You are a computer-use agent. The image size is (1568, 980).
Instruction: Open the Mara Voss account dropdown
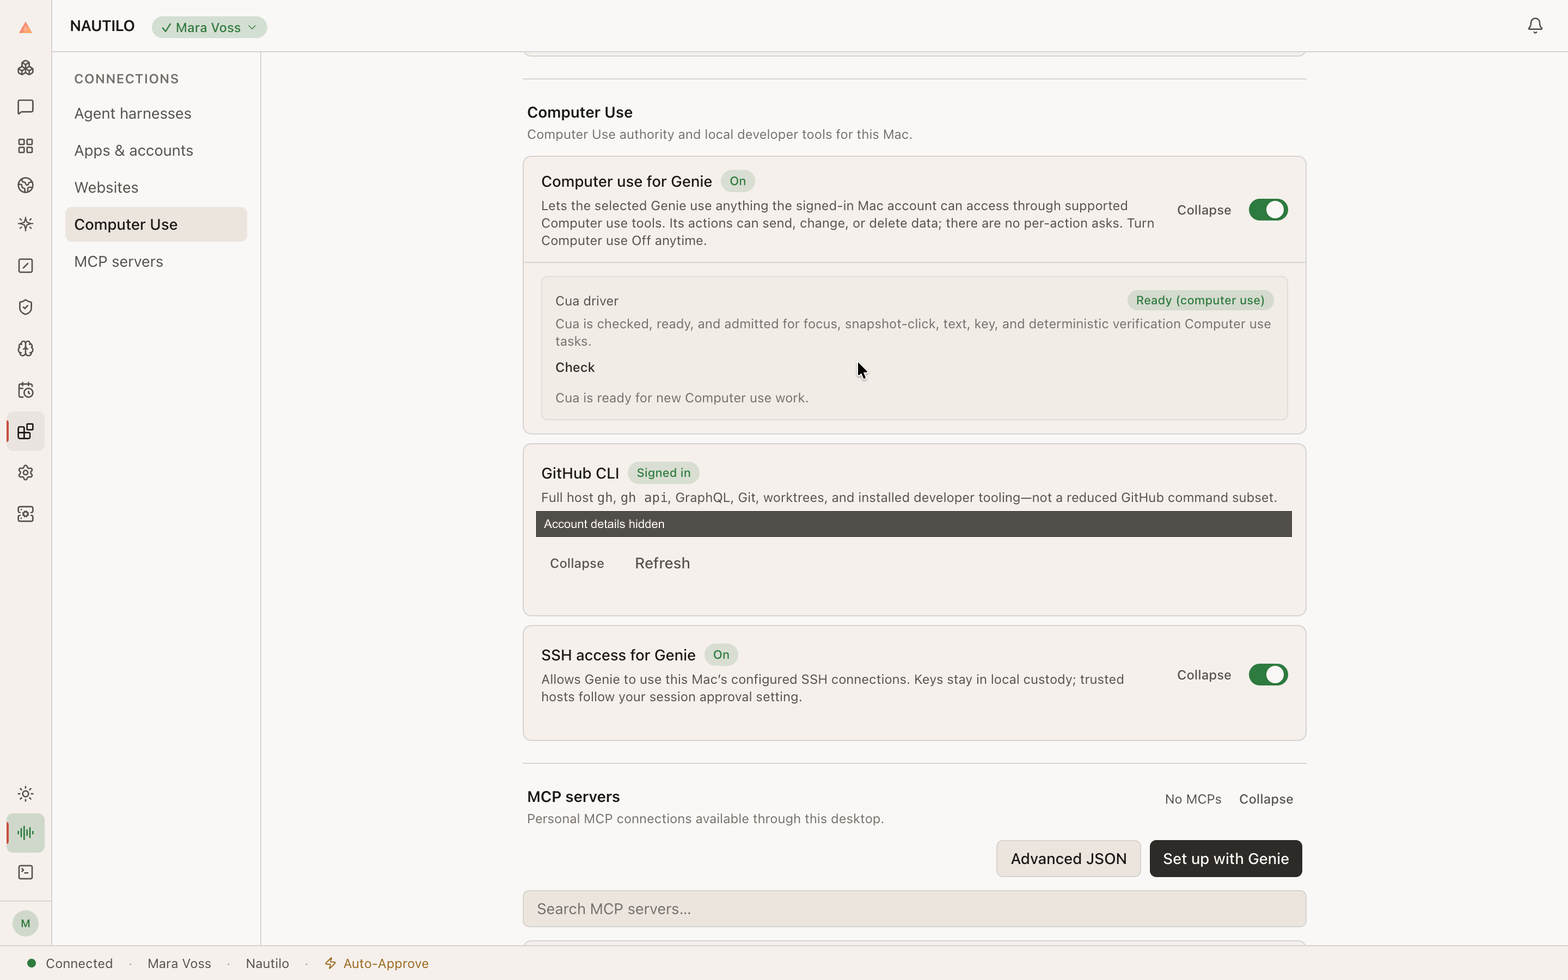click(209, 28)
